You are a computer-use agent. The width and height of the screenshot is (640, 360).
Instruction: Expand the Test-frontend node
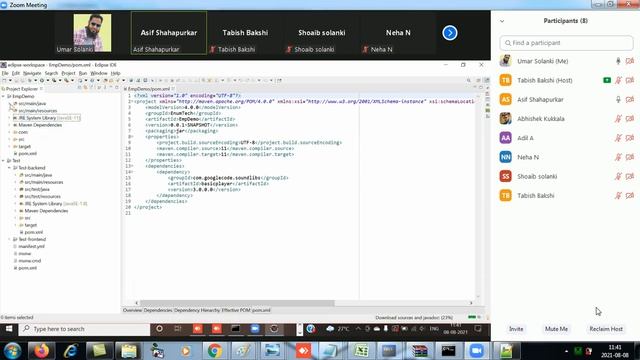click(x=9, y=239)
